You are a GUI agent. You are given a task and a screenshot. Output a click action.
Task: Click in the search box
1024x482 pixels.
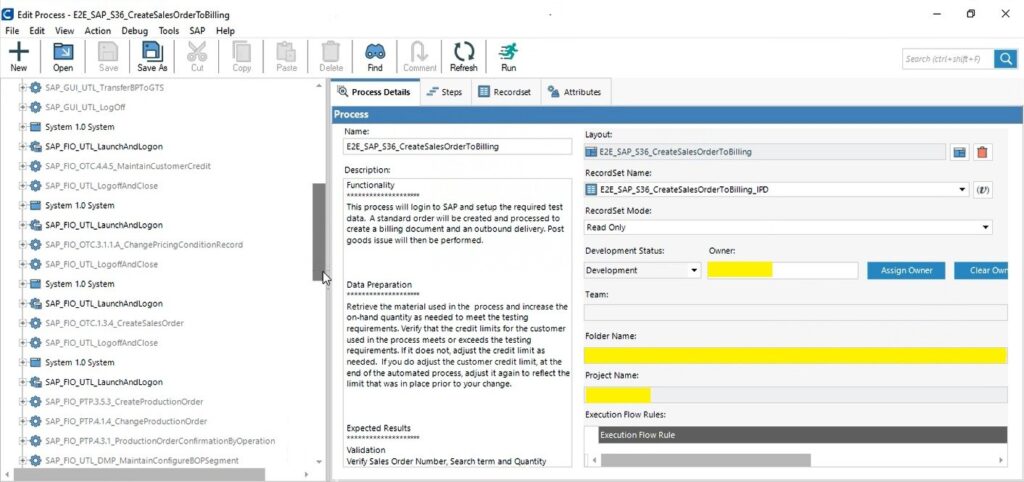point(948,59)
